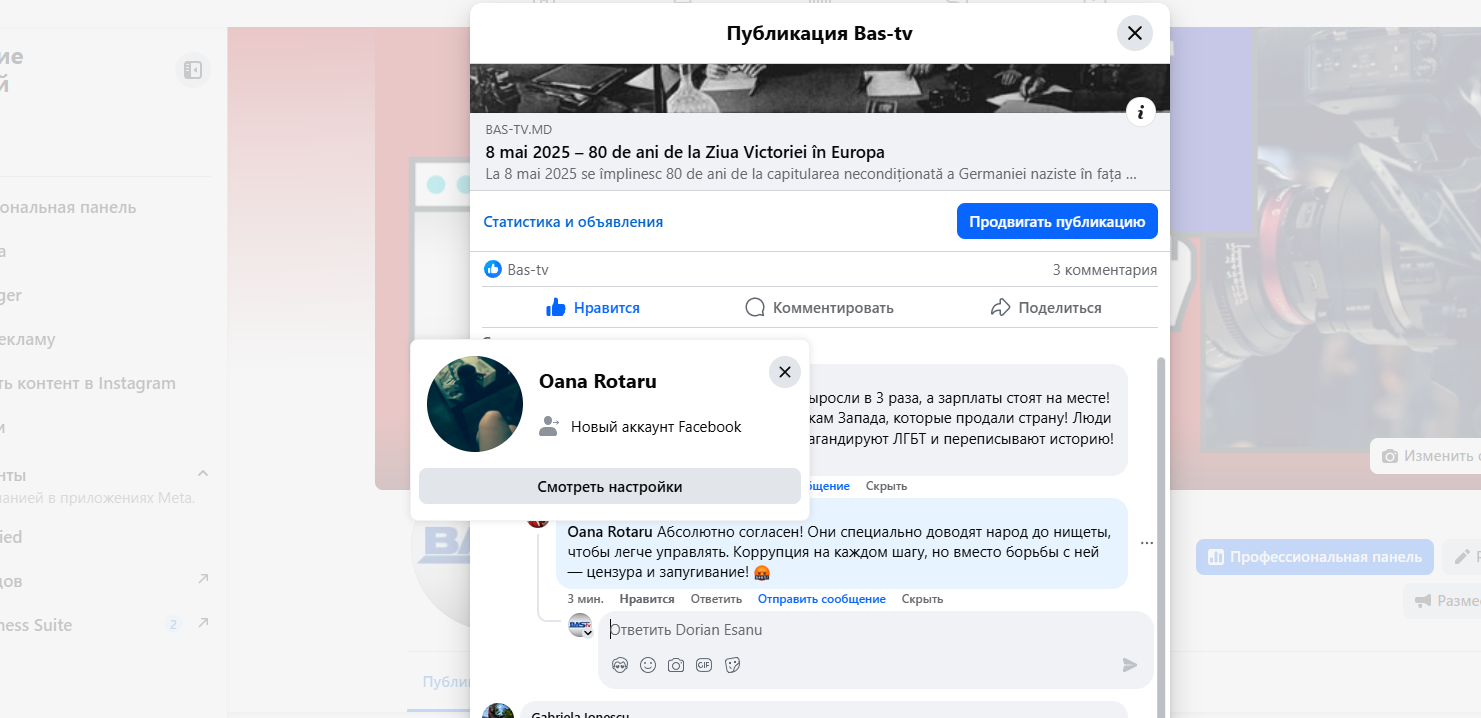Click the pencil edit button on page
The width and height of the screenshot is (1481, 718).
[1462, 557]
